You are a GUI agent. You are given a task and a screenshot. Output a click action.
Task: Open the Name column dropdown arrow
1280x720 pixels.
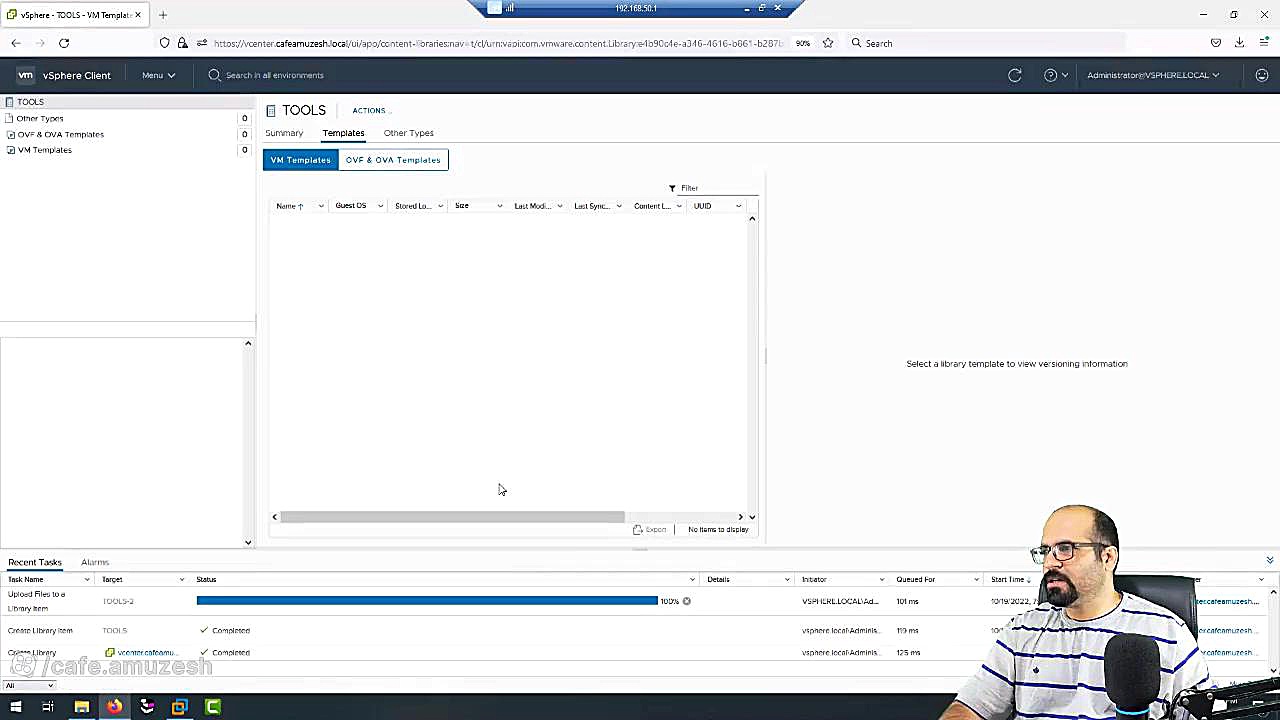[320, 206]
